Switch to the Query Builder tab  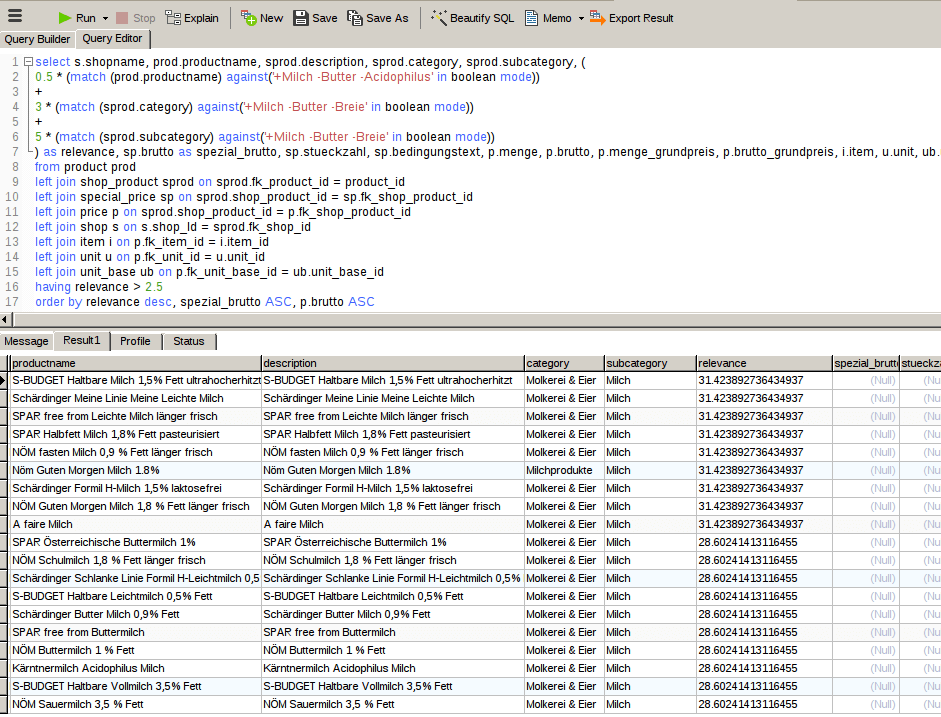[x=37, y=40]
